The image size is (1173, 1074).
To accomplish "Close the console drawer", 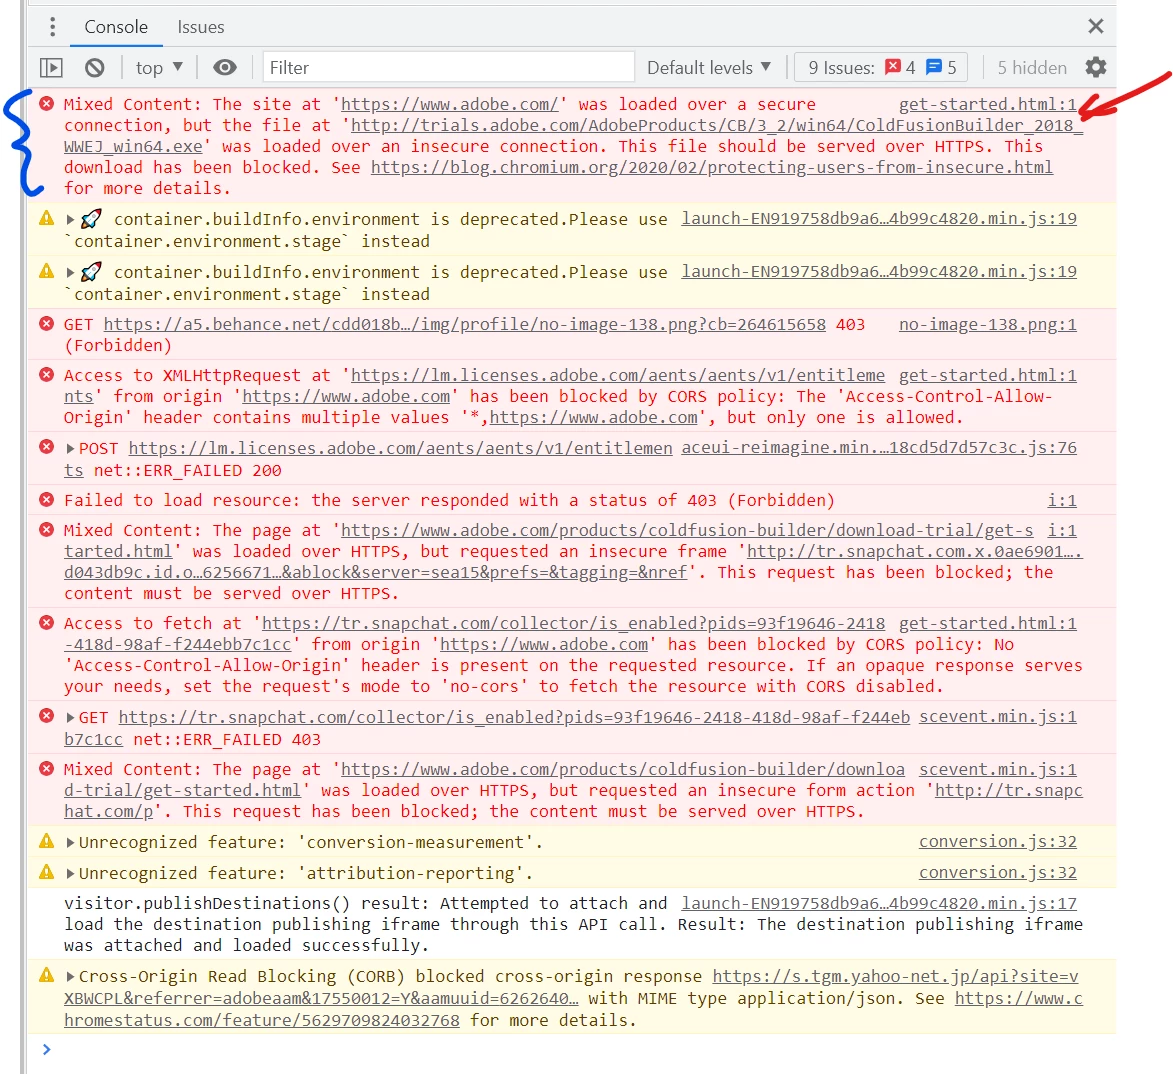I will (1096, 26).
